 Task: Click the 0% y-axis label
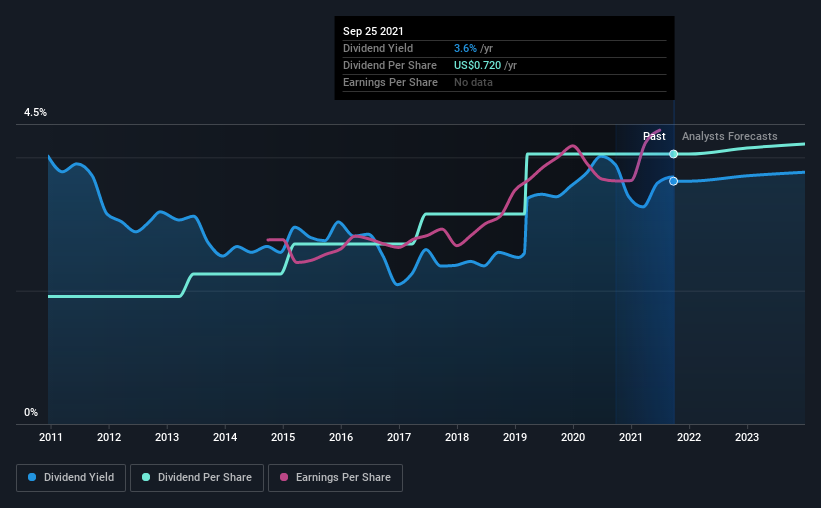31,413
